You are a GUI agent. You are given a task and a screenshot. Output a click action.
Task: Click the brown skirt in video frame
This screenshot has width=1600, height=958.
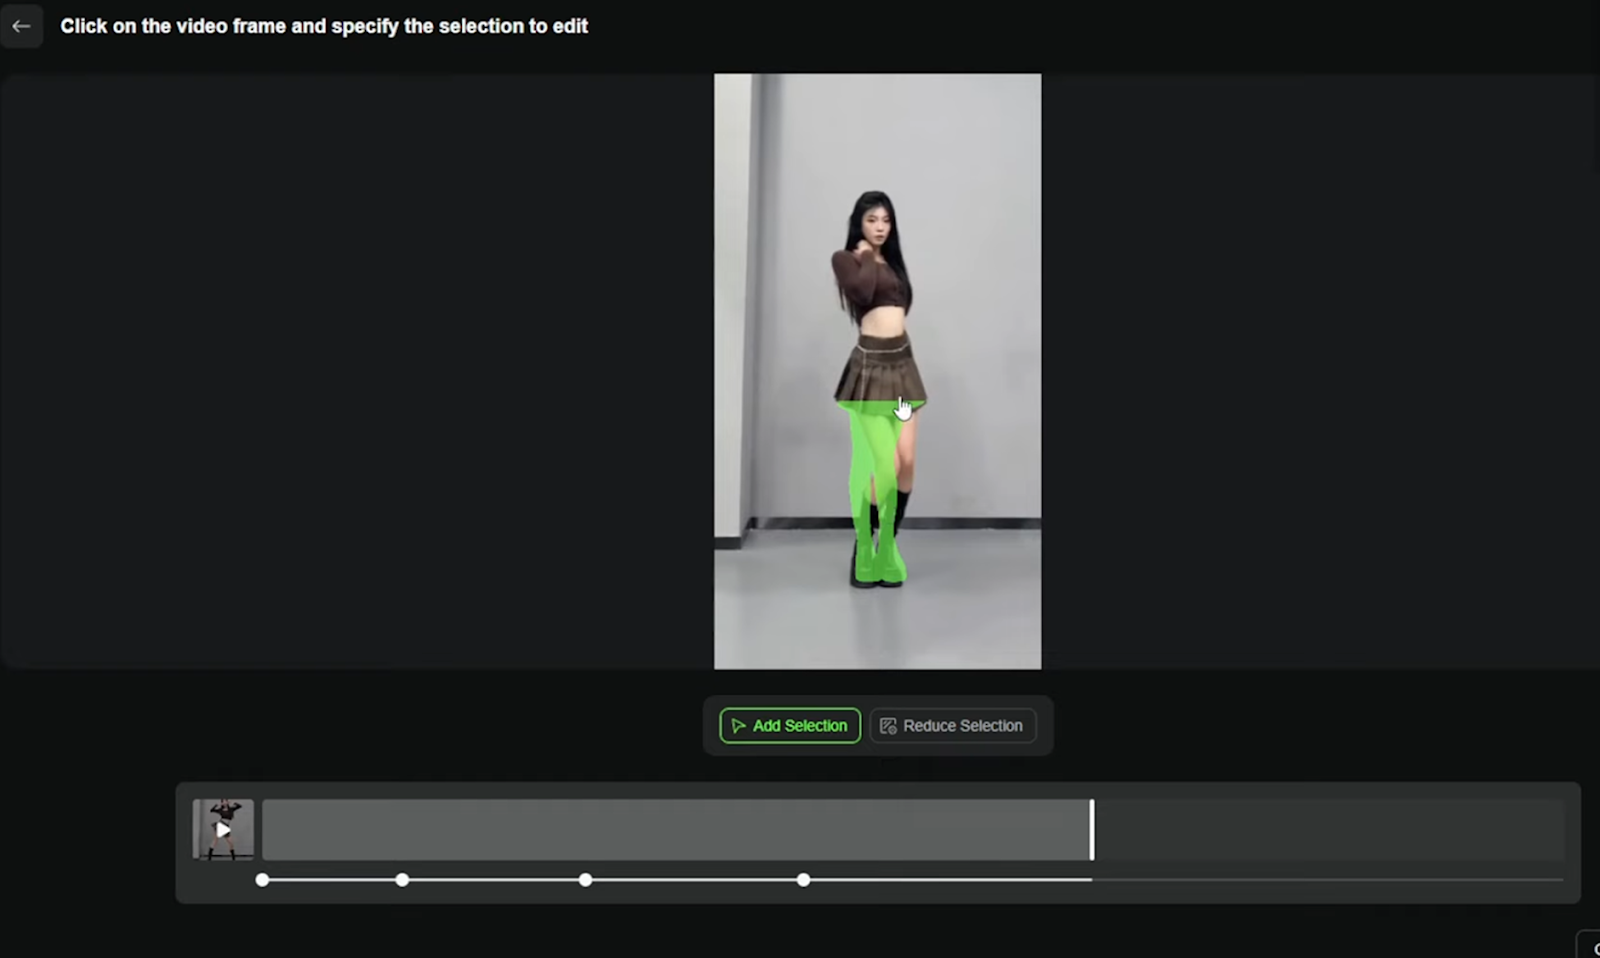879,370
